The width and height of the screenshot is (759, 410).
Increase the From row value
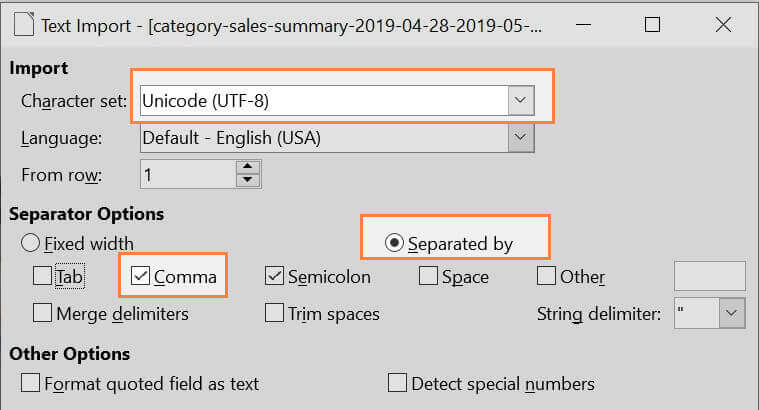coord(248,167)
